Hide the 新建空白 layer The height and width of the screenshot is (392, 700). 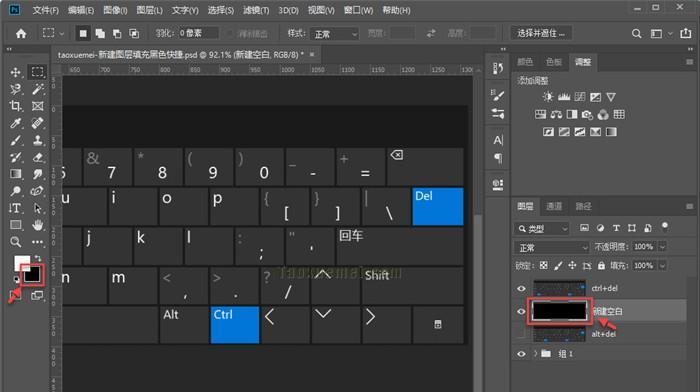click(x=521, y=311)
